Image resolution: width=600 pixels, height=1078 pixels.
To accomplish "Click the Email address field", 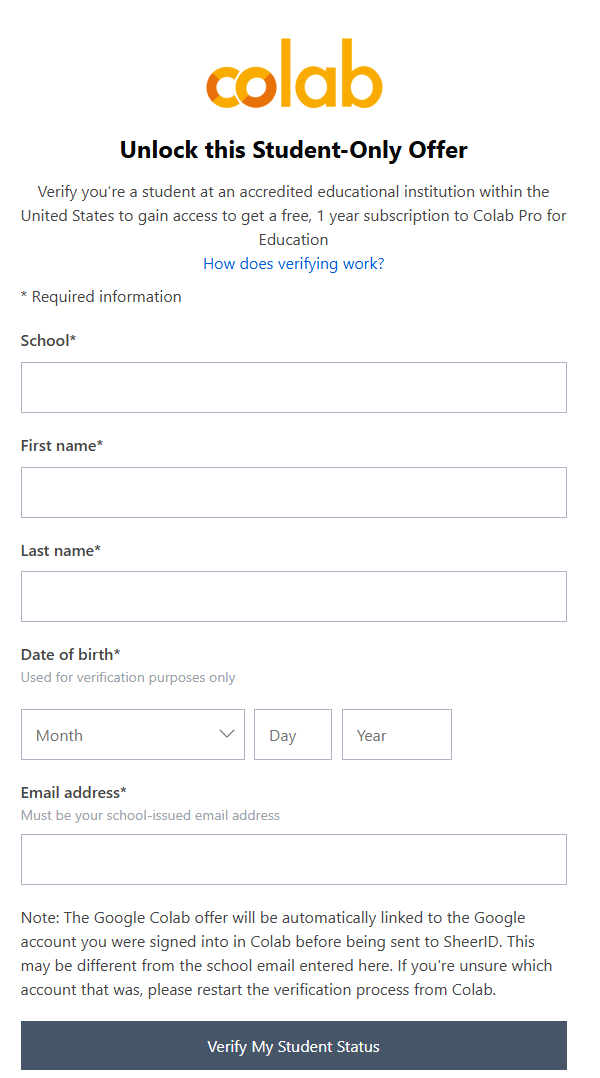I will pos(293,859).
